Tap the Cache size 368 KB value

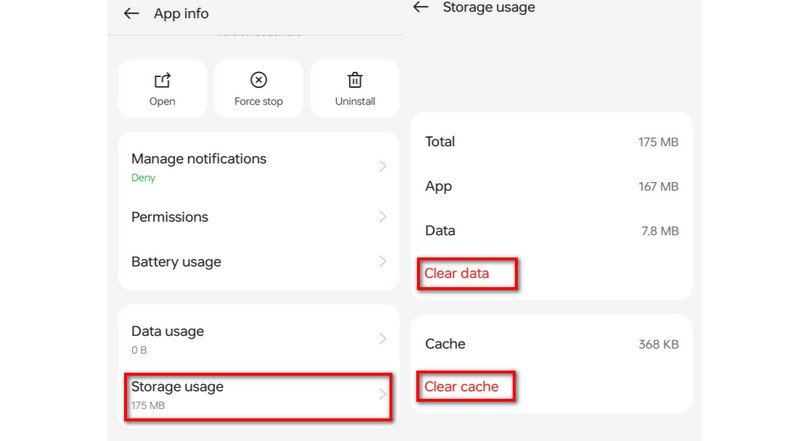658,344
